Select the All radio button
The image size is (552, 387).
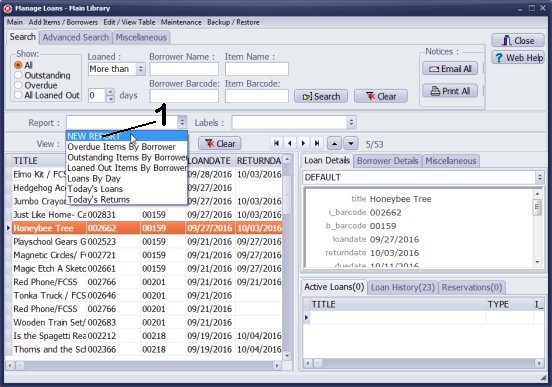pos(18,65)
